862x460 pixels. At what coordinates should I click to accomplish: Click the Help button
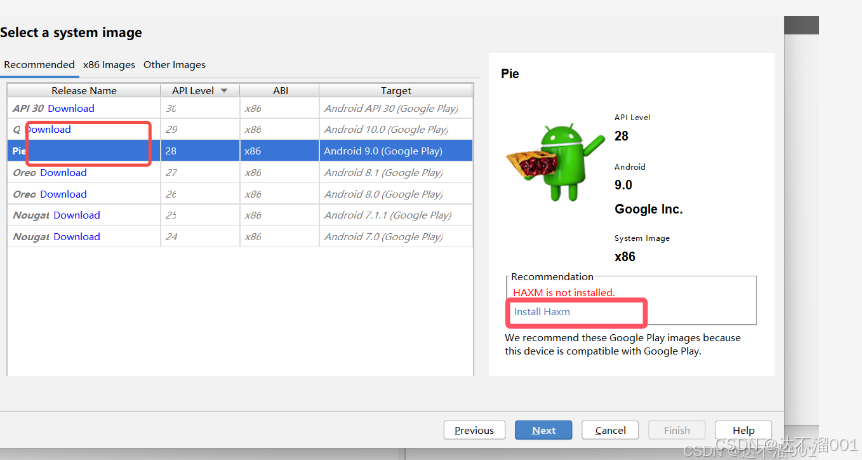tap(743, 430)
